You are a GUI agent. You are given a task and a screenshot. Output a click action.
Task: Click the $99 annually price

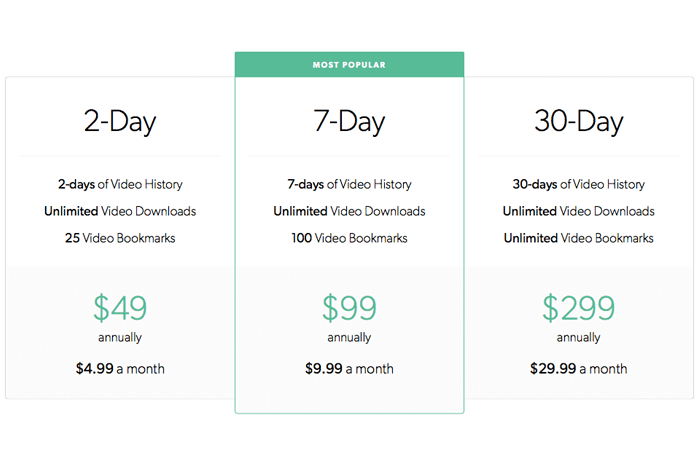click(x=349, y=308)
